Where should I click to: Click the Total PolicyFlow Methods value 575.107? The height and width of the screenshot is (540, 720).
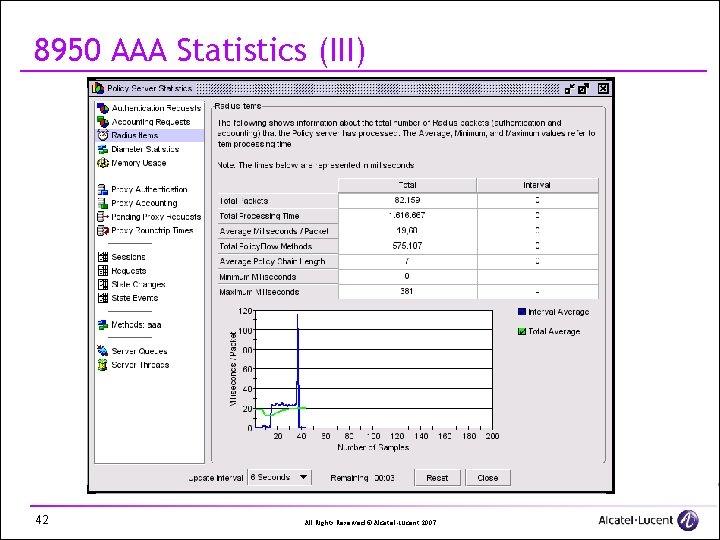point(407,246)
